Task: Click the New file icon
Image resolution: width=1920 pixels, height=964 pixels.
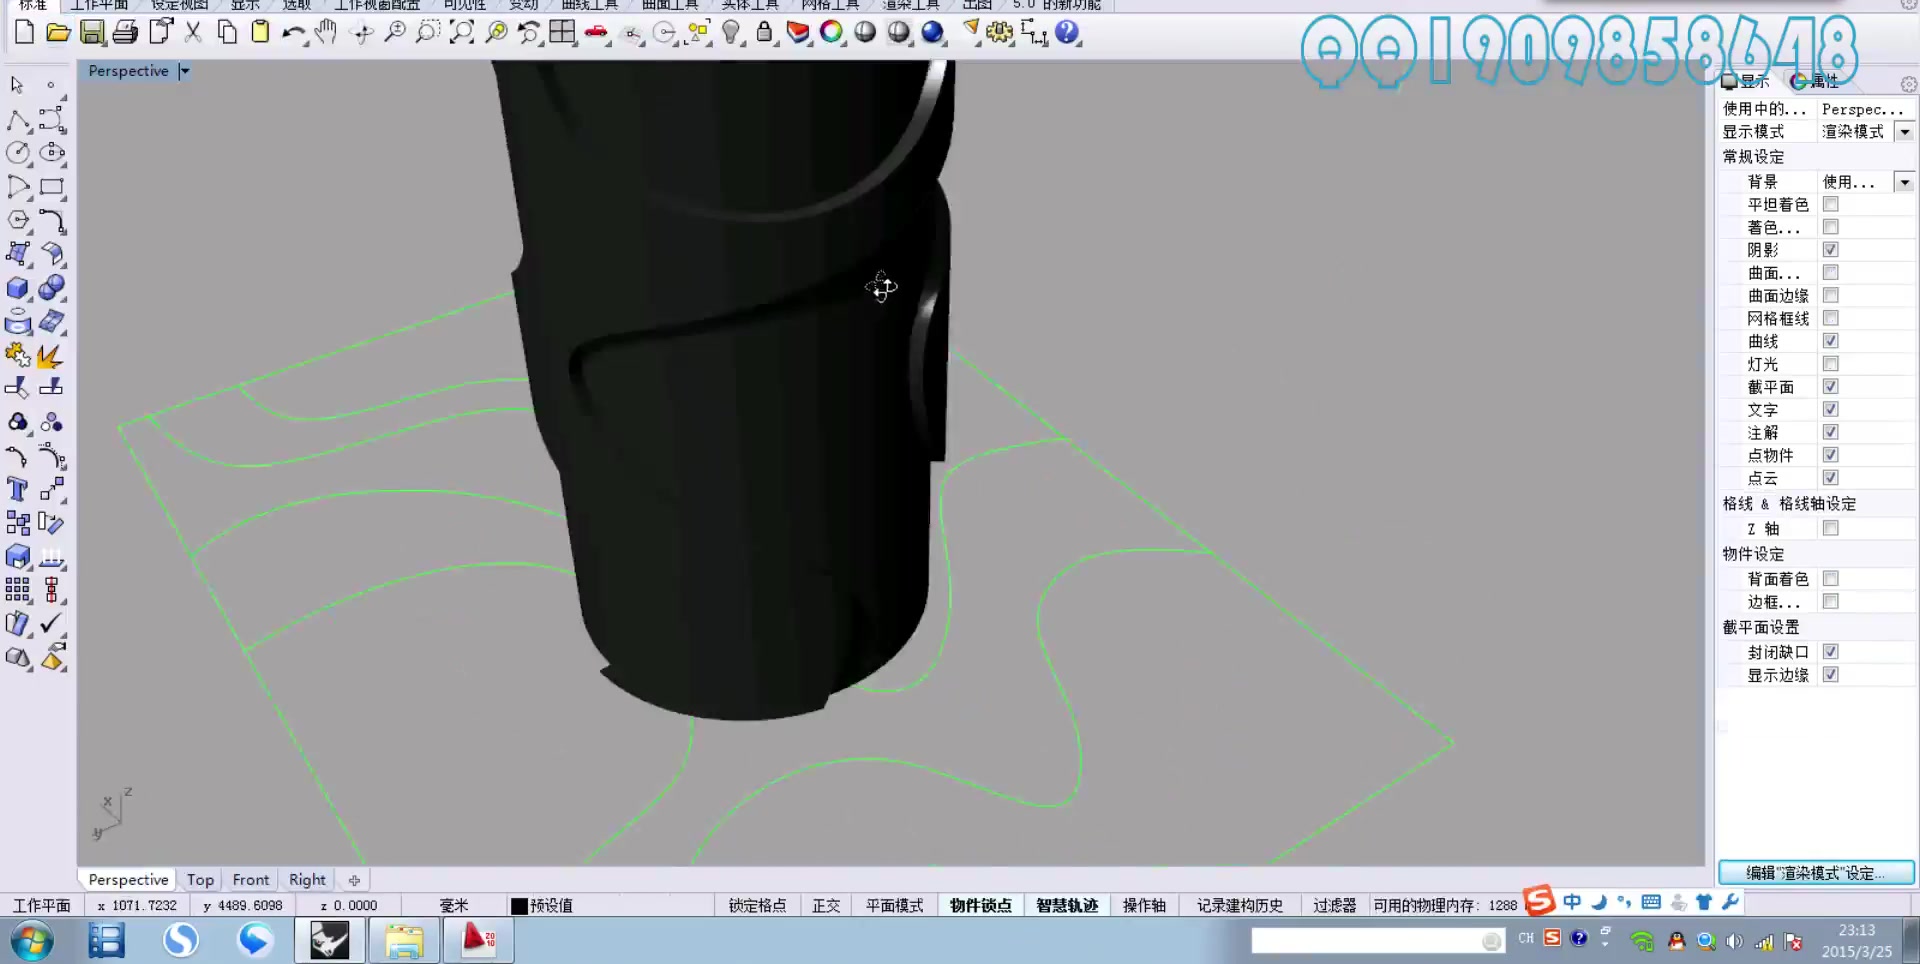Action: pos(25,32)
